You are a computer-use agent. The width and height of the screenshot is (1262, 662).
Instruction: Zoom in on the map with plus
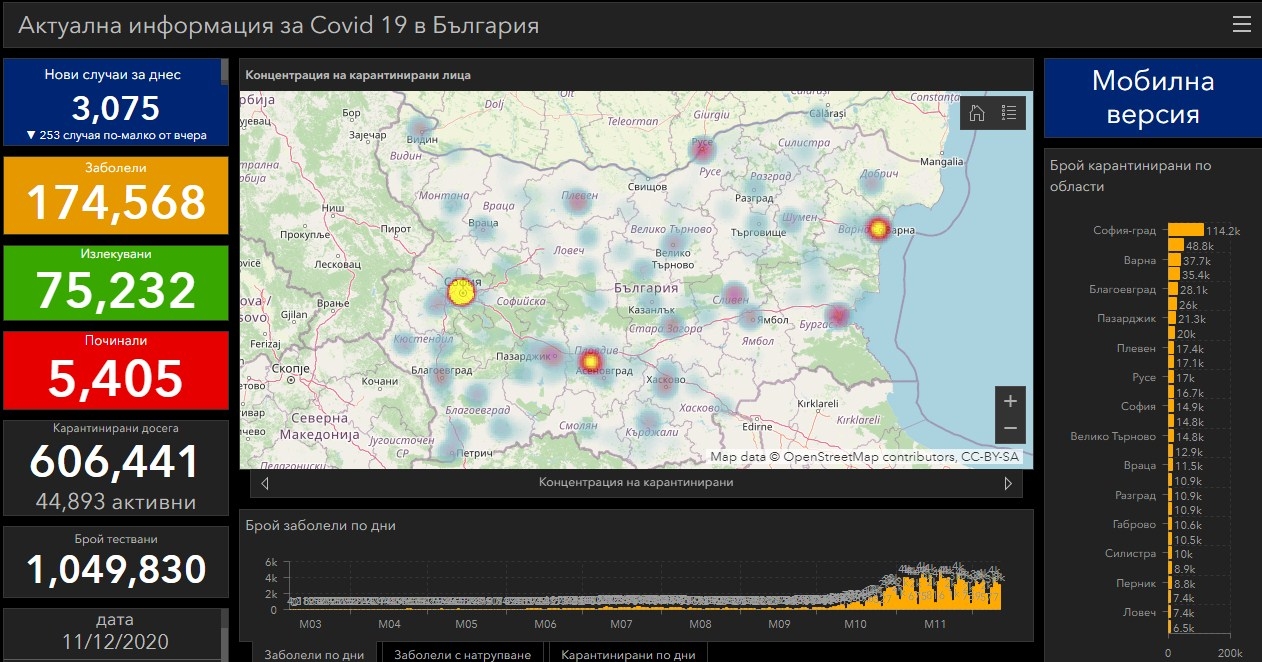pyautogui.click(x=1010, y=401)
